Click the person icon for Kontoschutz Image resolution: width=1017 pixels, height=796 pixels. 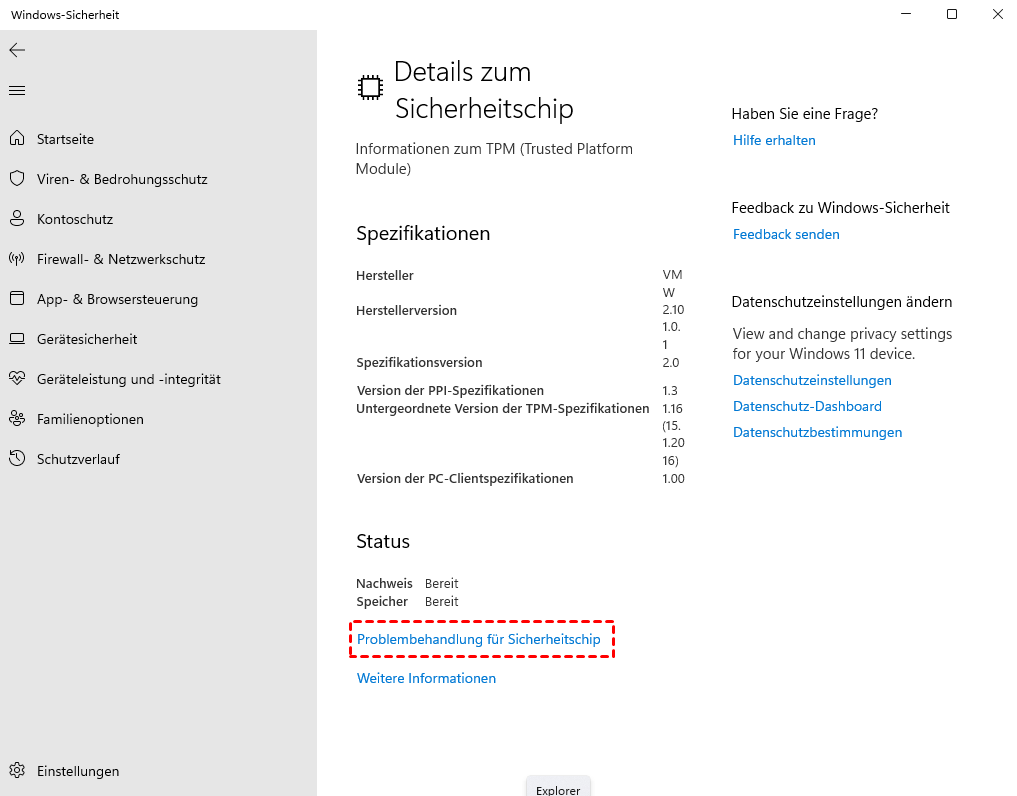[x=17, y=219]
